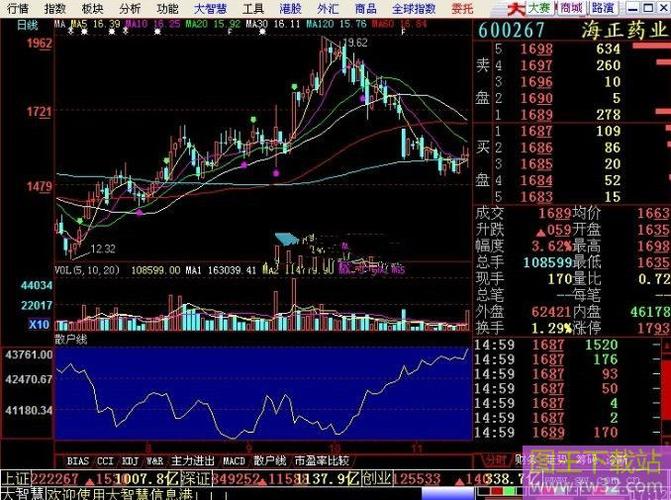Open the 行情 menu
The width and height of the screenshot is (671, 500).
18,8
